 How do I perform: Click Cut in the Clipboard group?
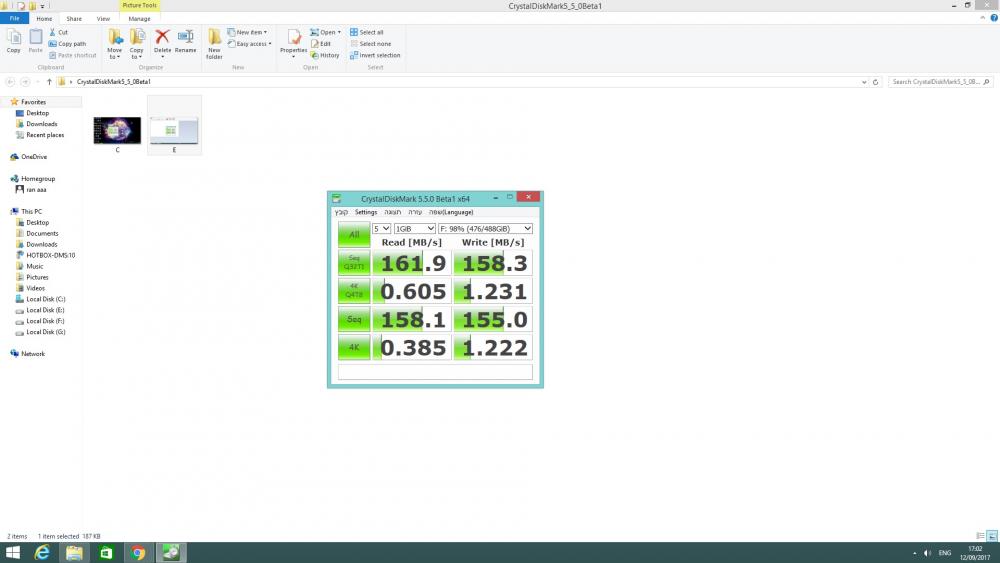click(59, 32)
